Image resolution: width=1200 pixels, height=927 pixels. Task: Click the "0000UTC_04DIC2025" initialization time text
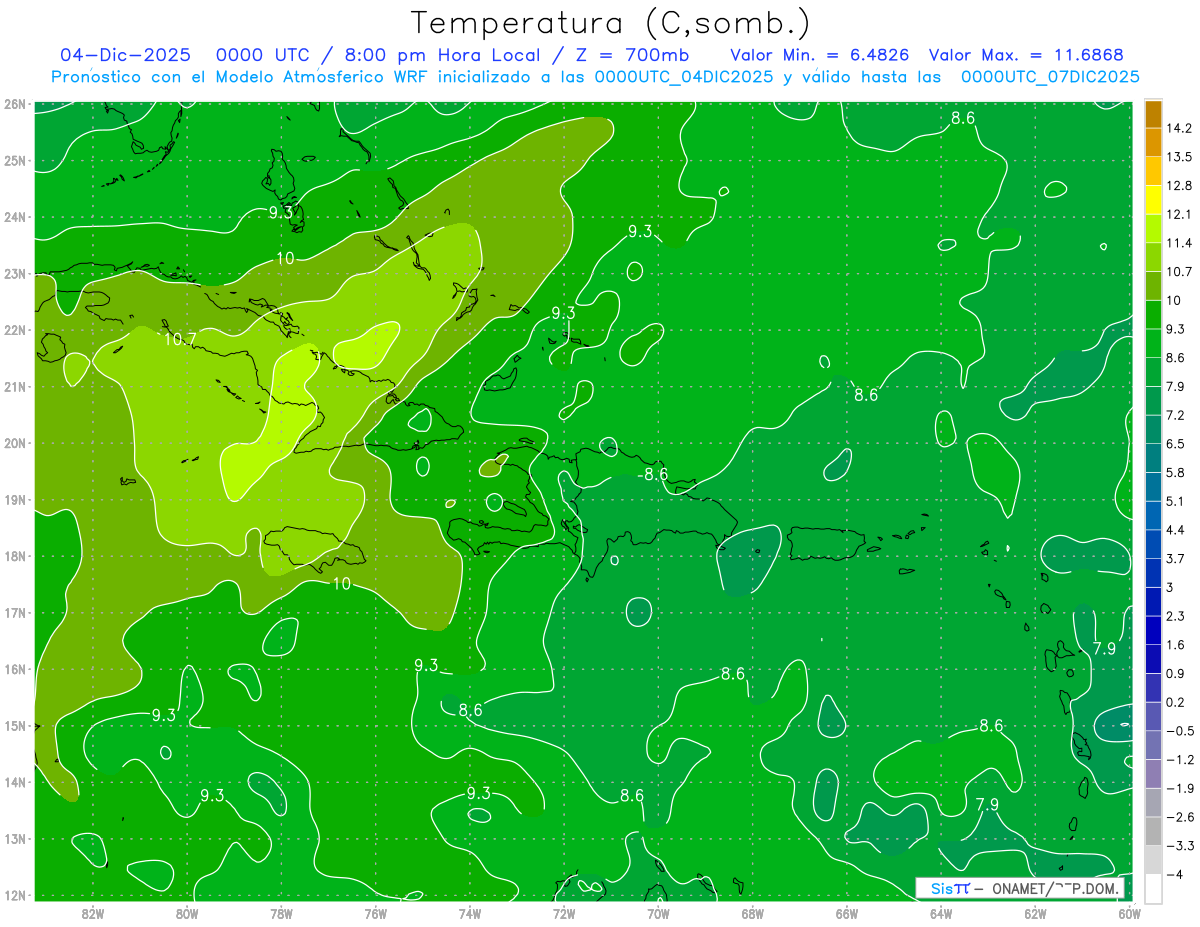683,77
